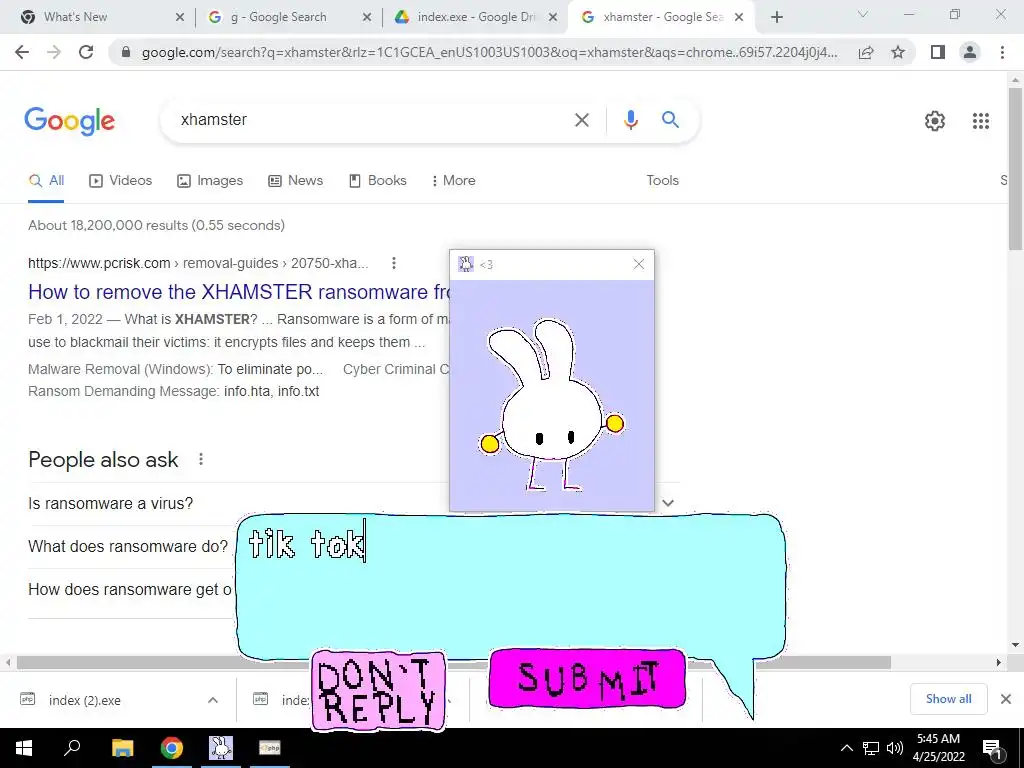Image resolution: width=1024 pixels, height=768 pixels.
Task: Switch to index.exe Google Drive tab
Action: (475, 17)
